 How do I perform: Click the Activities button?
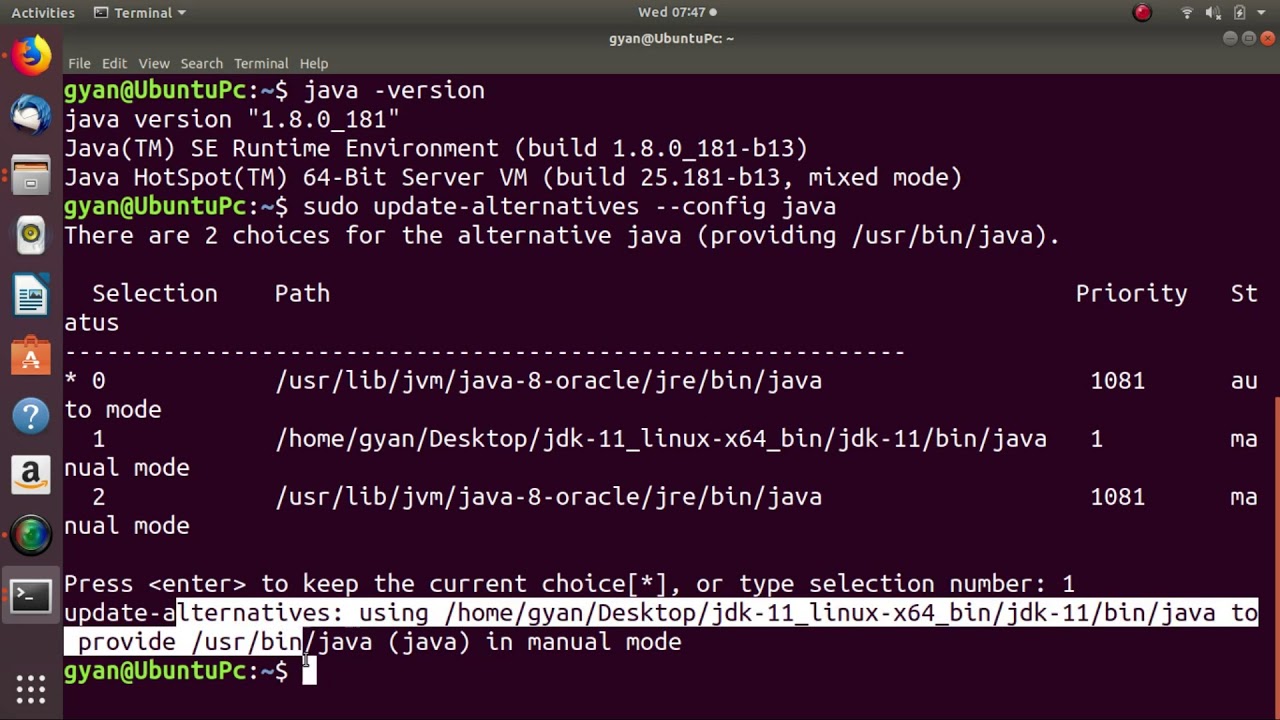click(x=43, y=13)
